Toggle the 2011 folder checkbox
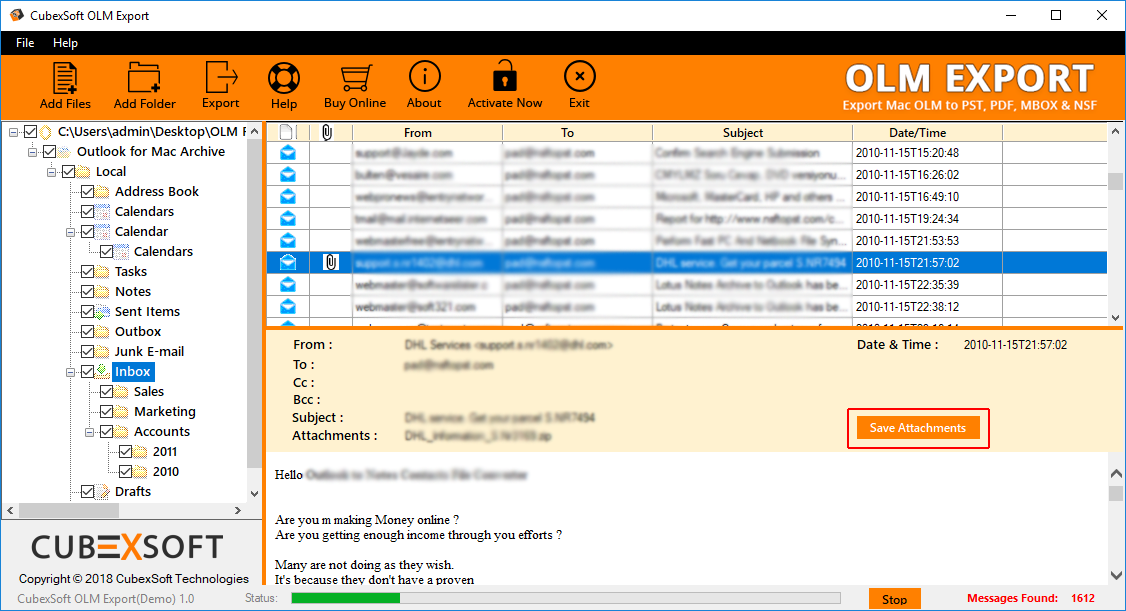 [126, 452]
